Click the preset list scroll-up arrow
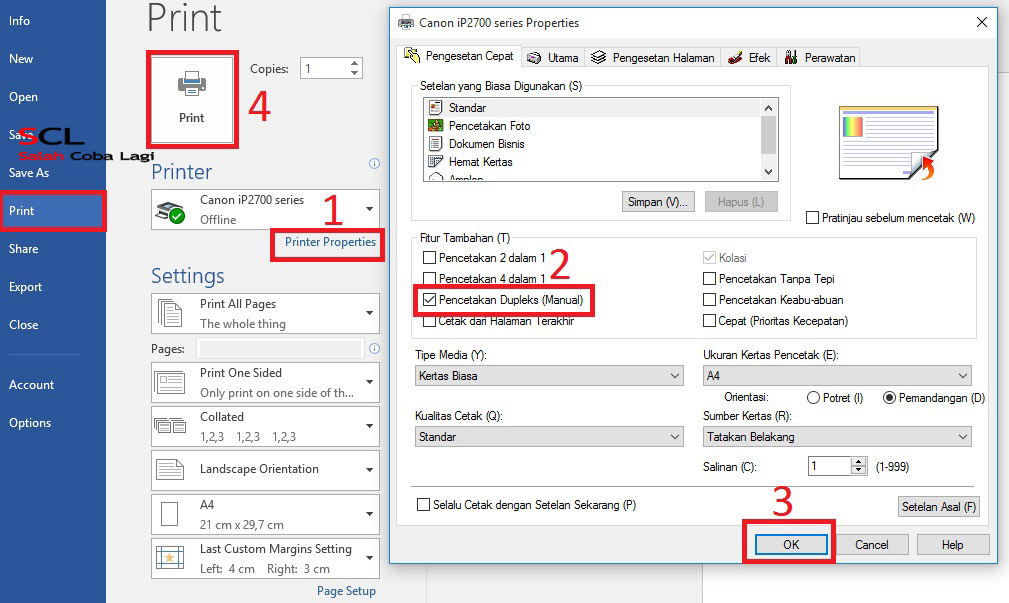Screen dimensions: 1009x603 pos(768,107)
